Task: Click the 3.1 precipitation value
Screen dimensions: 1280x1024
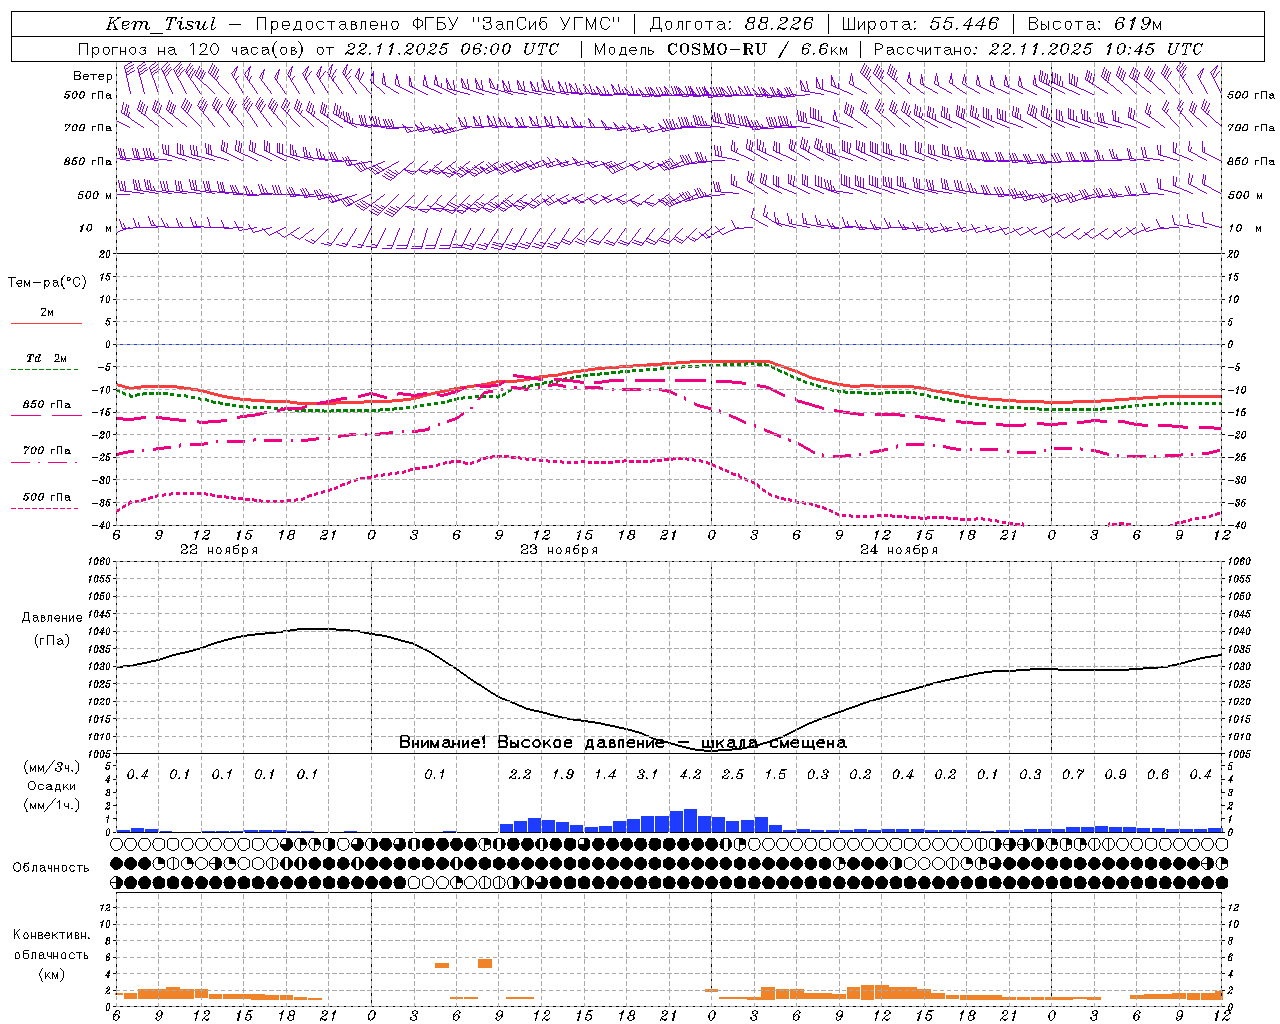Action: pos(647,775)
